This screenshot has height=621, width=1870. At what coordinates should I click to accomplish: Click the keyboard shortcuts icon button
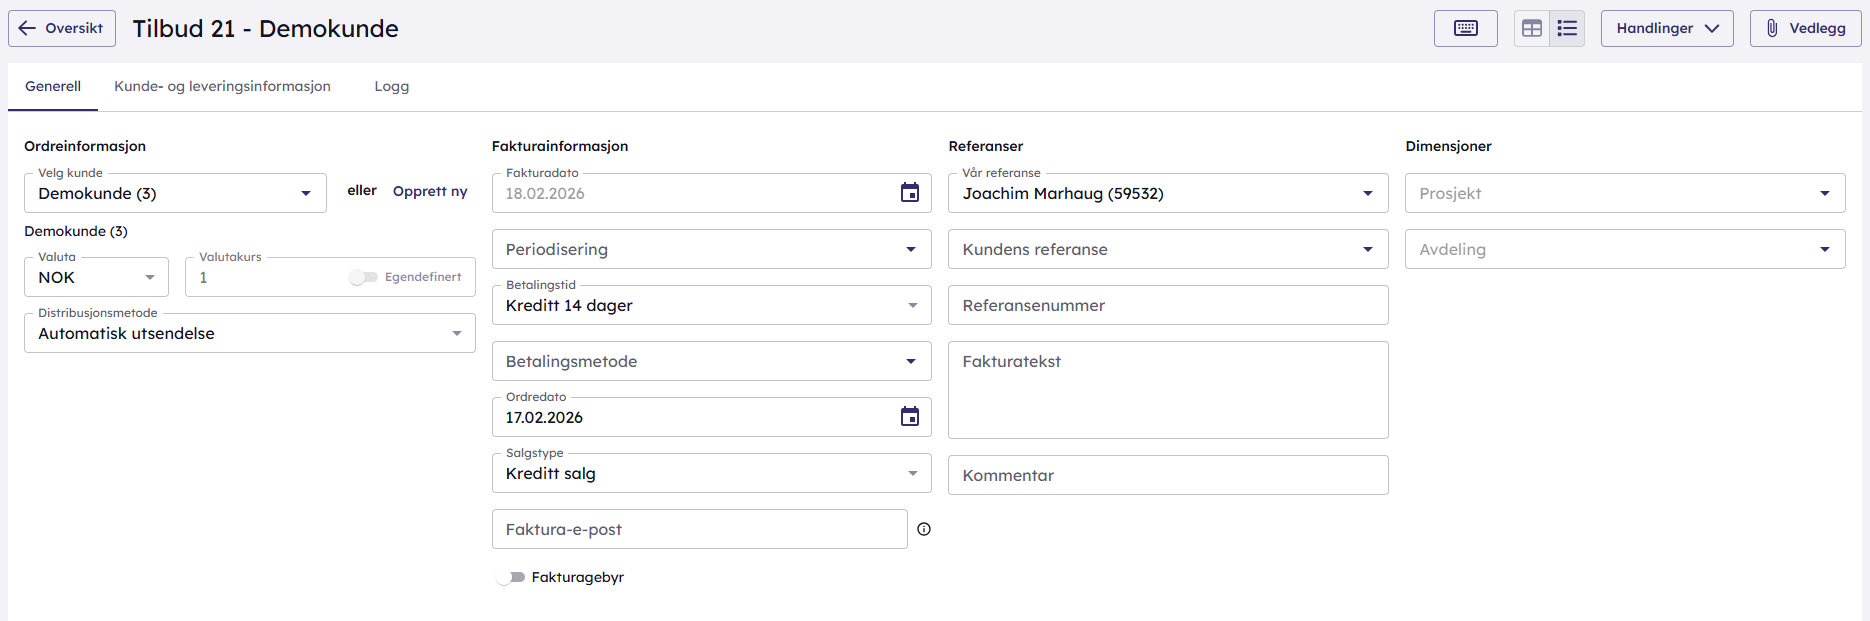[1465, 28]
